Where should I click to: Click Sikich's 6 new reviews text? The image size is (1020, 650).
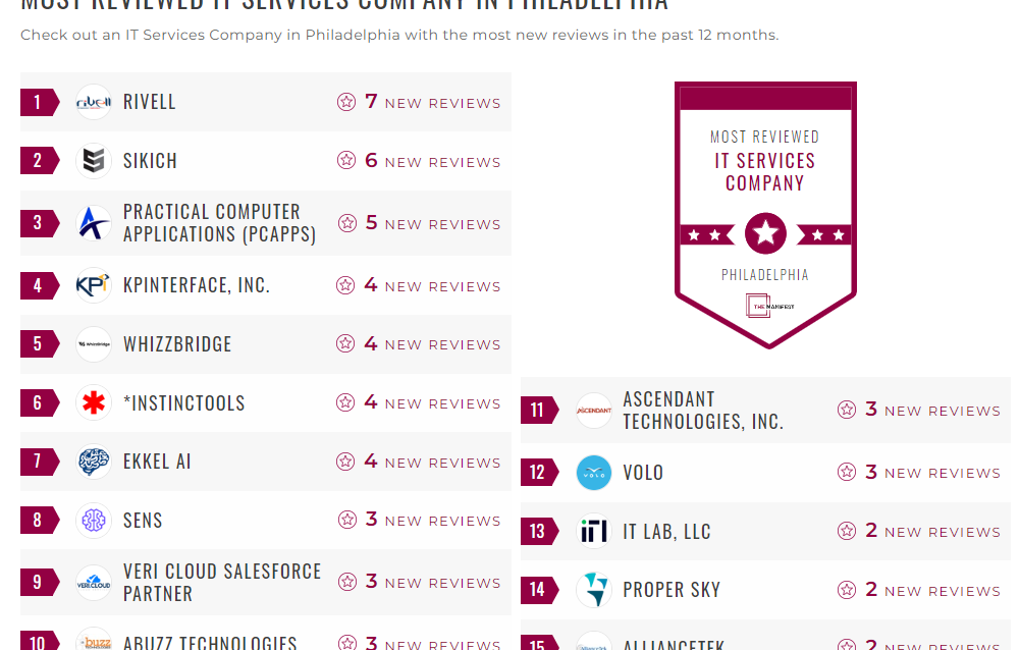431,161
